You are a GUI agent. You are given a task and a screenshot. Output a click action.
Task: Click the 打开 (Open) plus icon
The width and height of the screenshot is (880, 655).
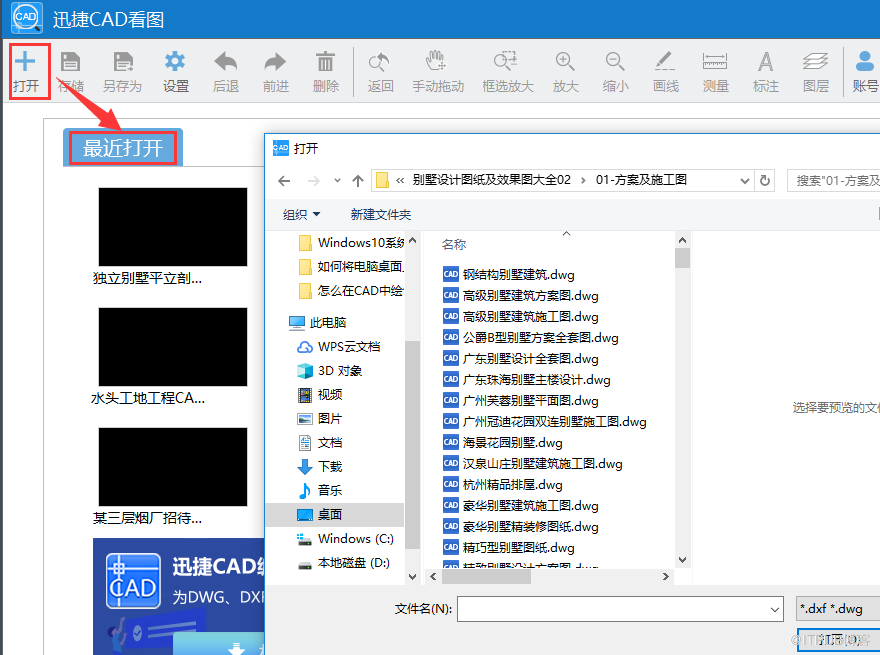tap(26, 62)
